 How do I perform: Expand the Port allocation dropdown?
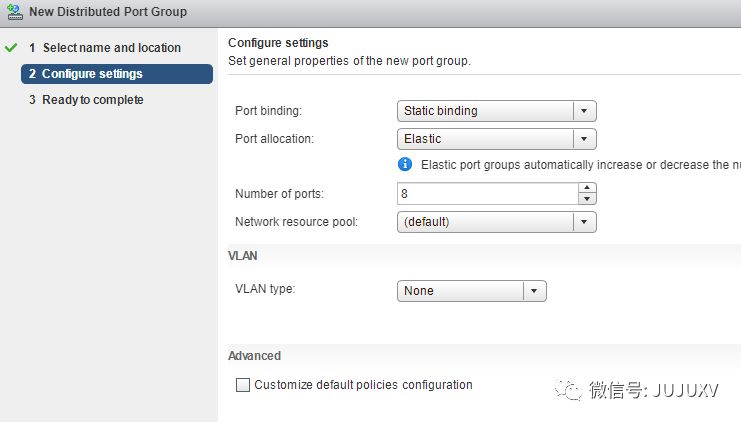tap(585, 139)
